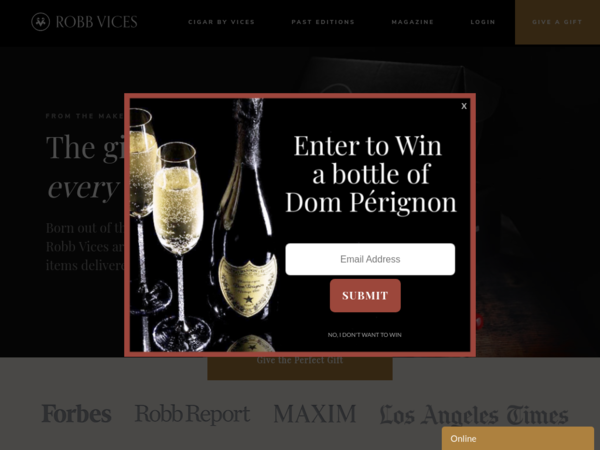Click the Login link
This screenshot has height=450, width=600.
(483, 22)
